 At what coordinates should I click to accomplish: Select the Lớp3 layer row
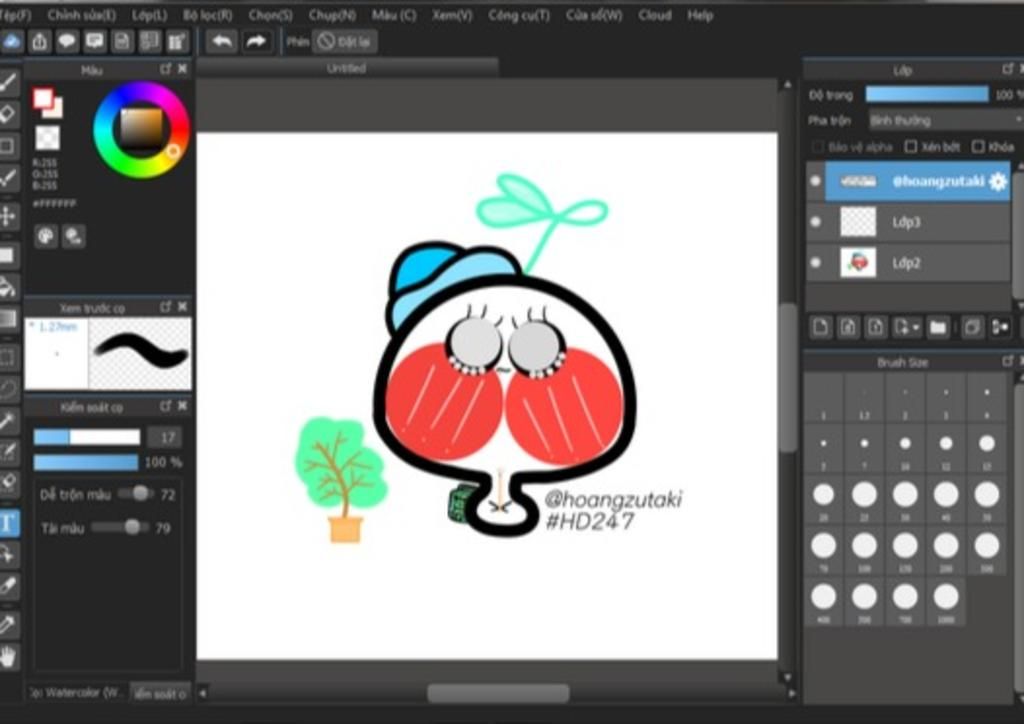908,222
